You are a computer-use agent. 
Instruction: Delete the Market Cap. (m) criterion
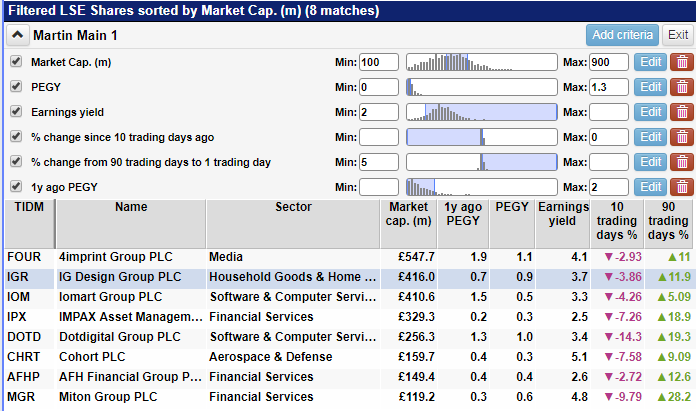[x=682, y=62]
